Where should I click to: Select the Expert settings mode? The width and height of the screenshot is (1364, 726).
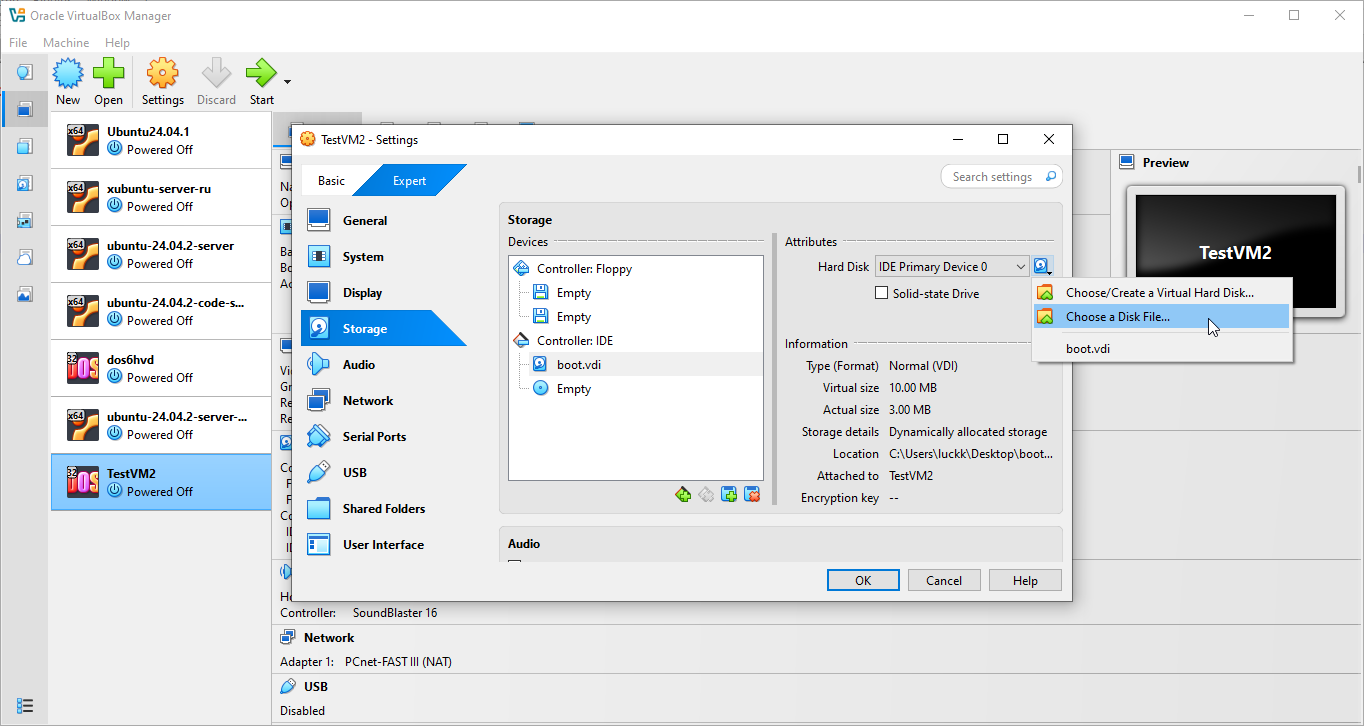tap(409, 180)
